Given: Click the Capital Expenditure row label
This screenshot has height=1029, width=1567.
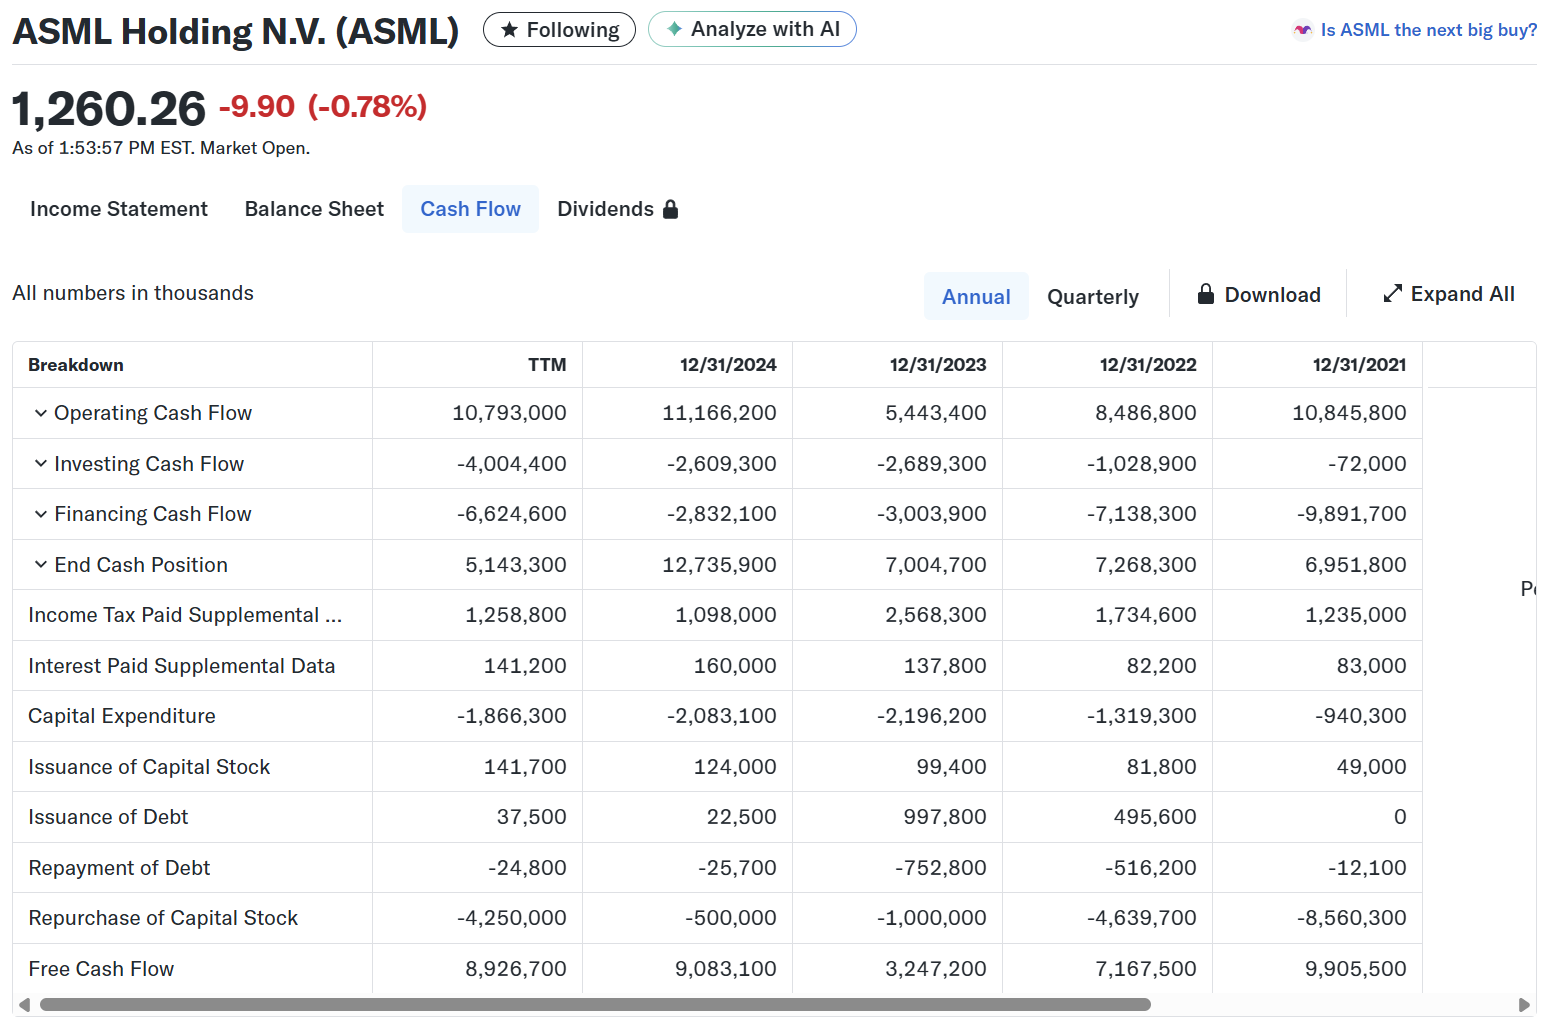Looking at the screenshot, I should point(122,716).
